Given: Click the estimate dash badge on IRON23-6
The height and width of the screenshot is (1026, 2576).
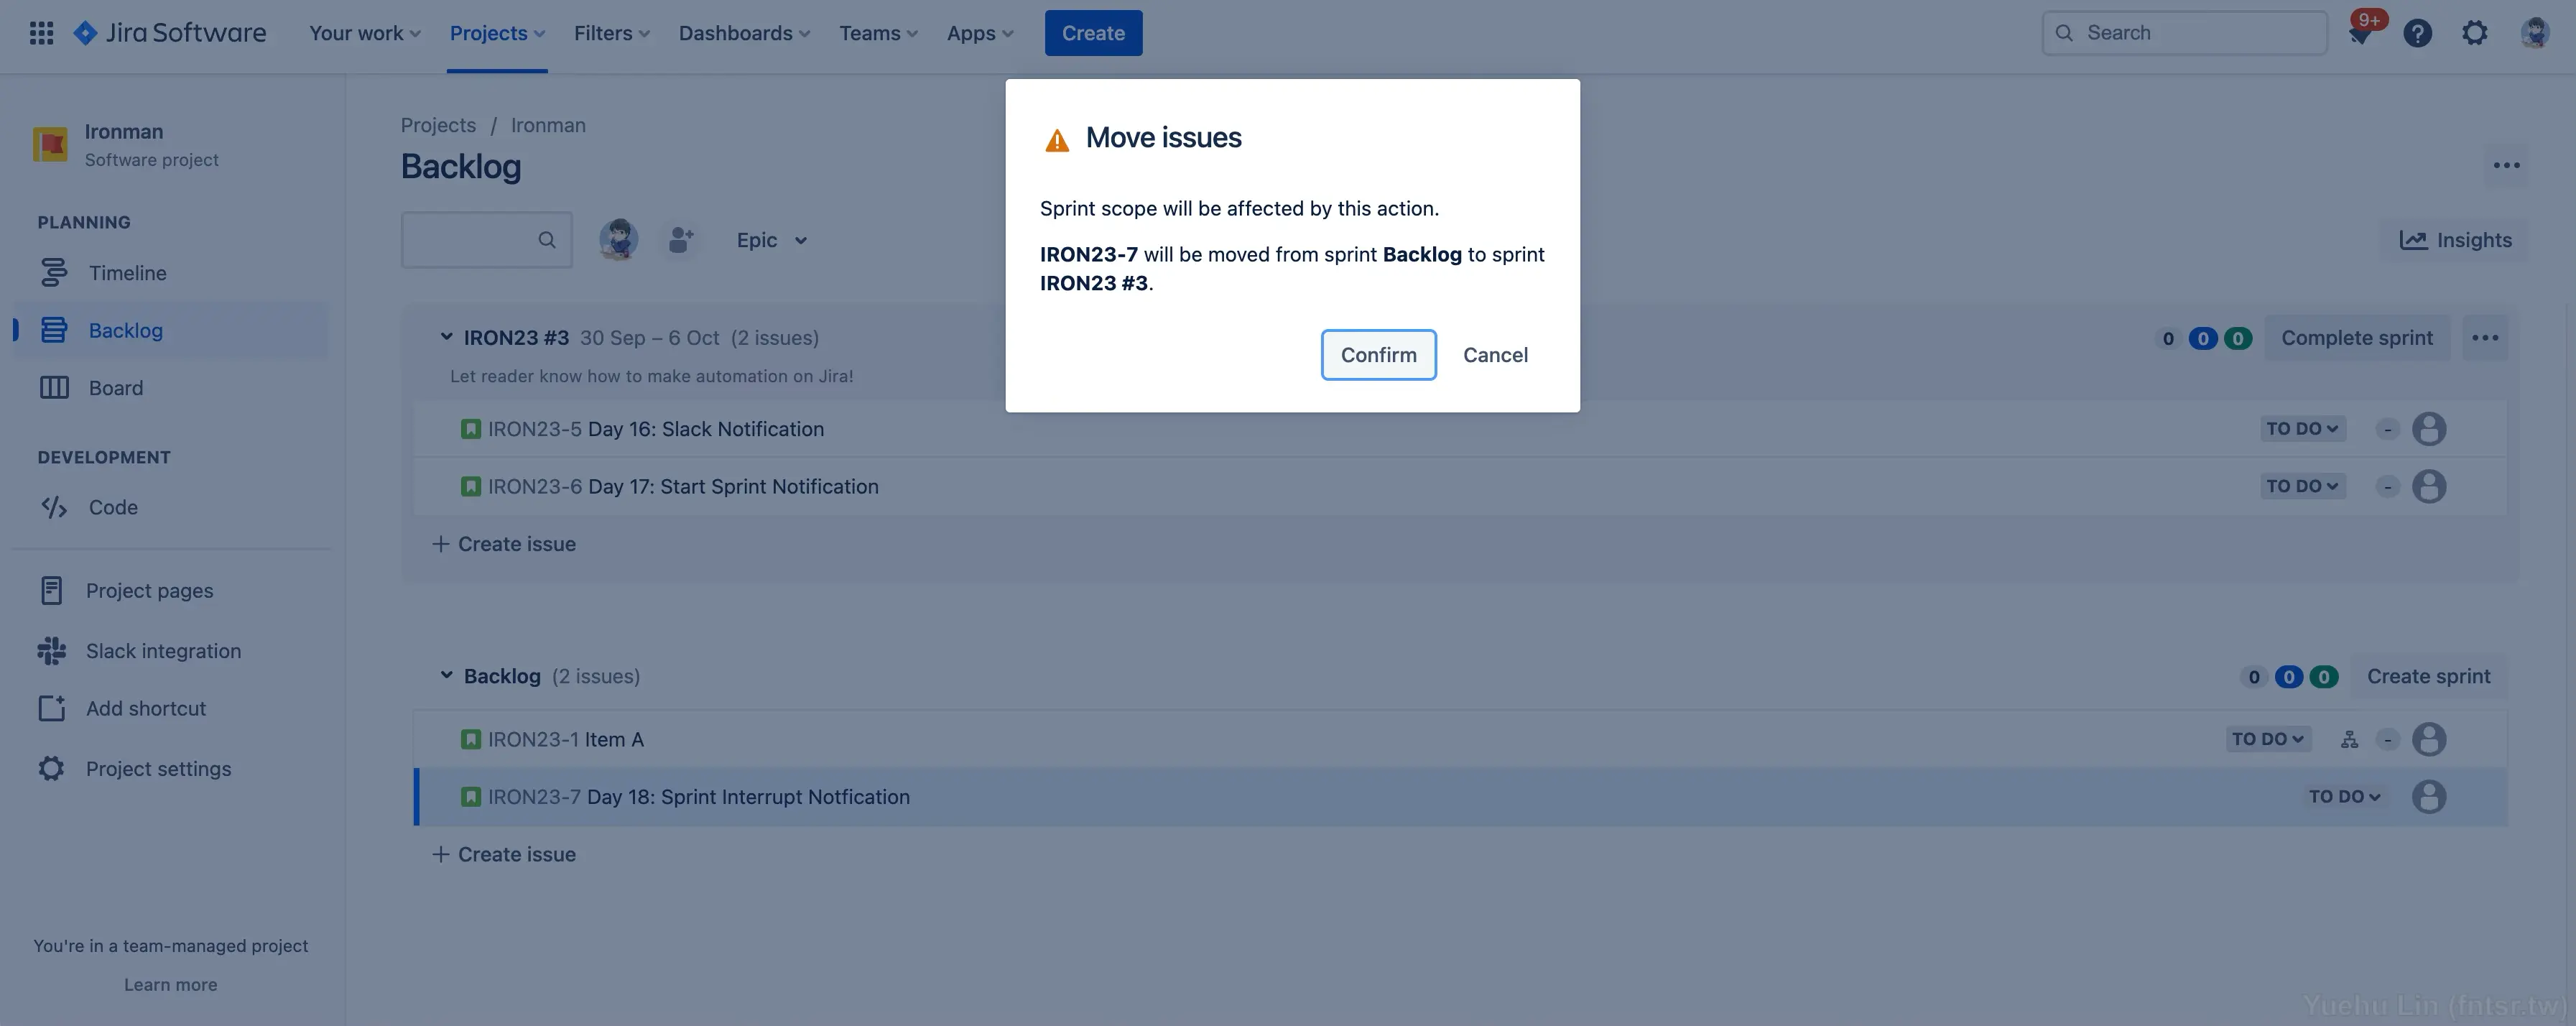Looking at the screenshot, I should (2387, 486).
